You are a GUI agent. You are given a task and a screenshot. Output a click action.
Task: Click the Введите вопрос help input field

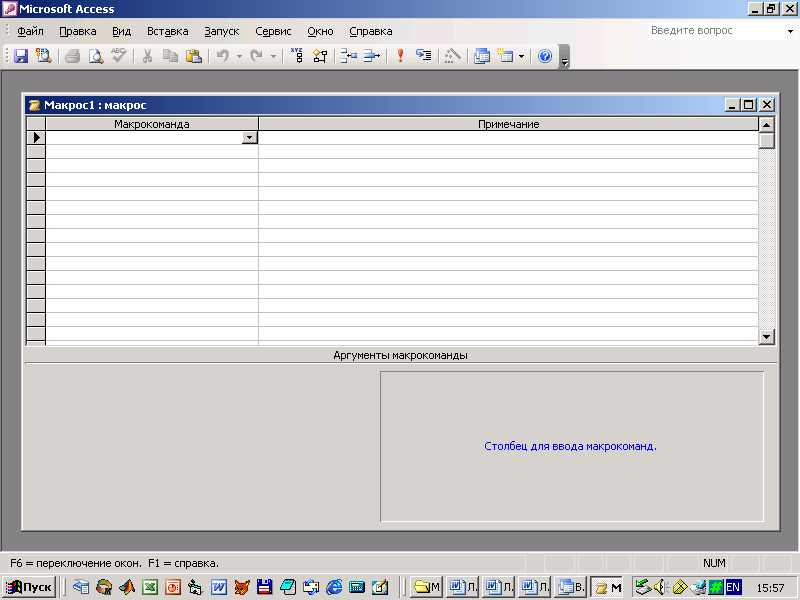(716, 31)
